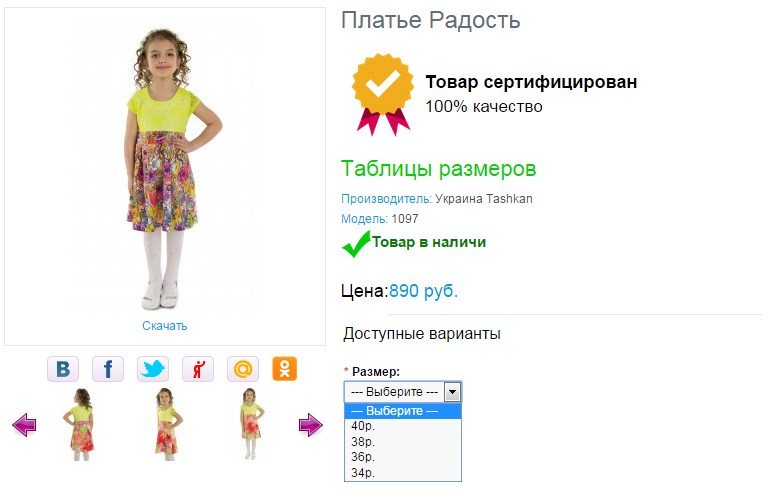This screenshot has height=501, width=770.
Task: Click the red Ya.ru share icon
Action: (x=198, y=369)
